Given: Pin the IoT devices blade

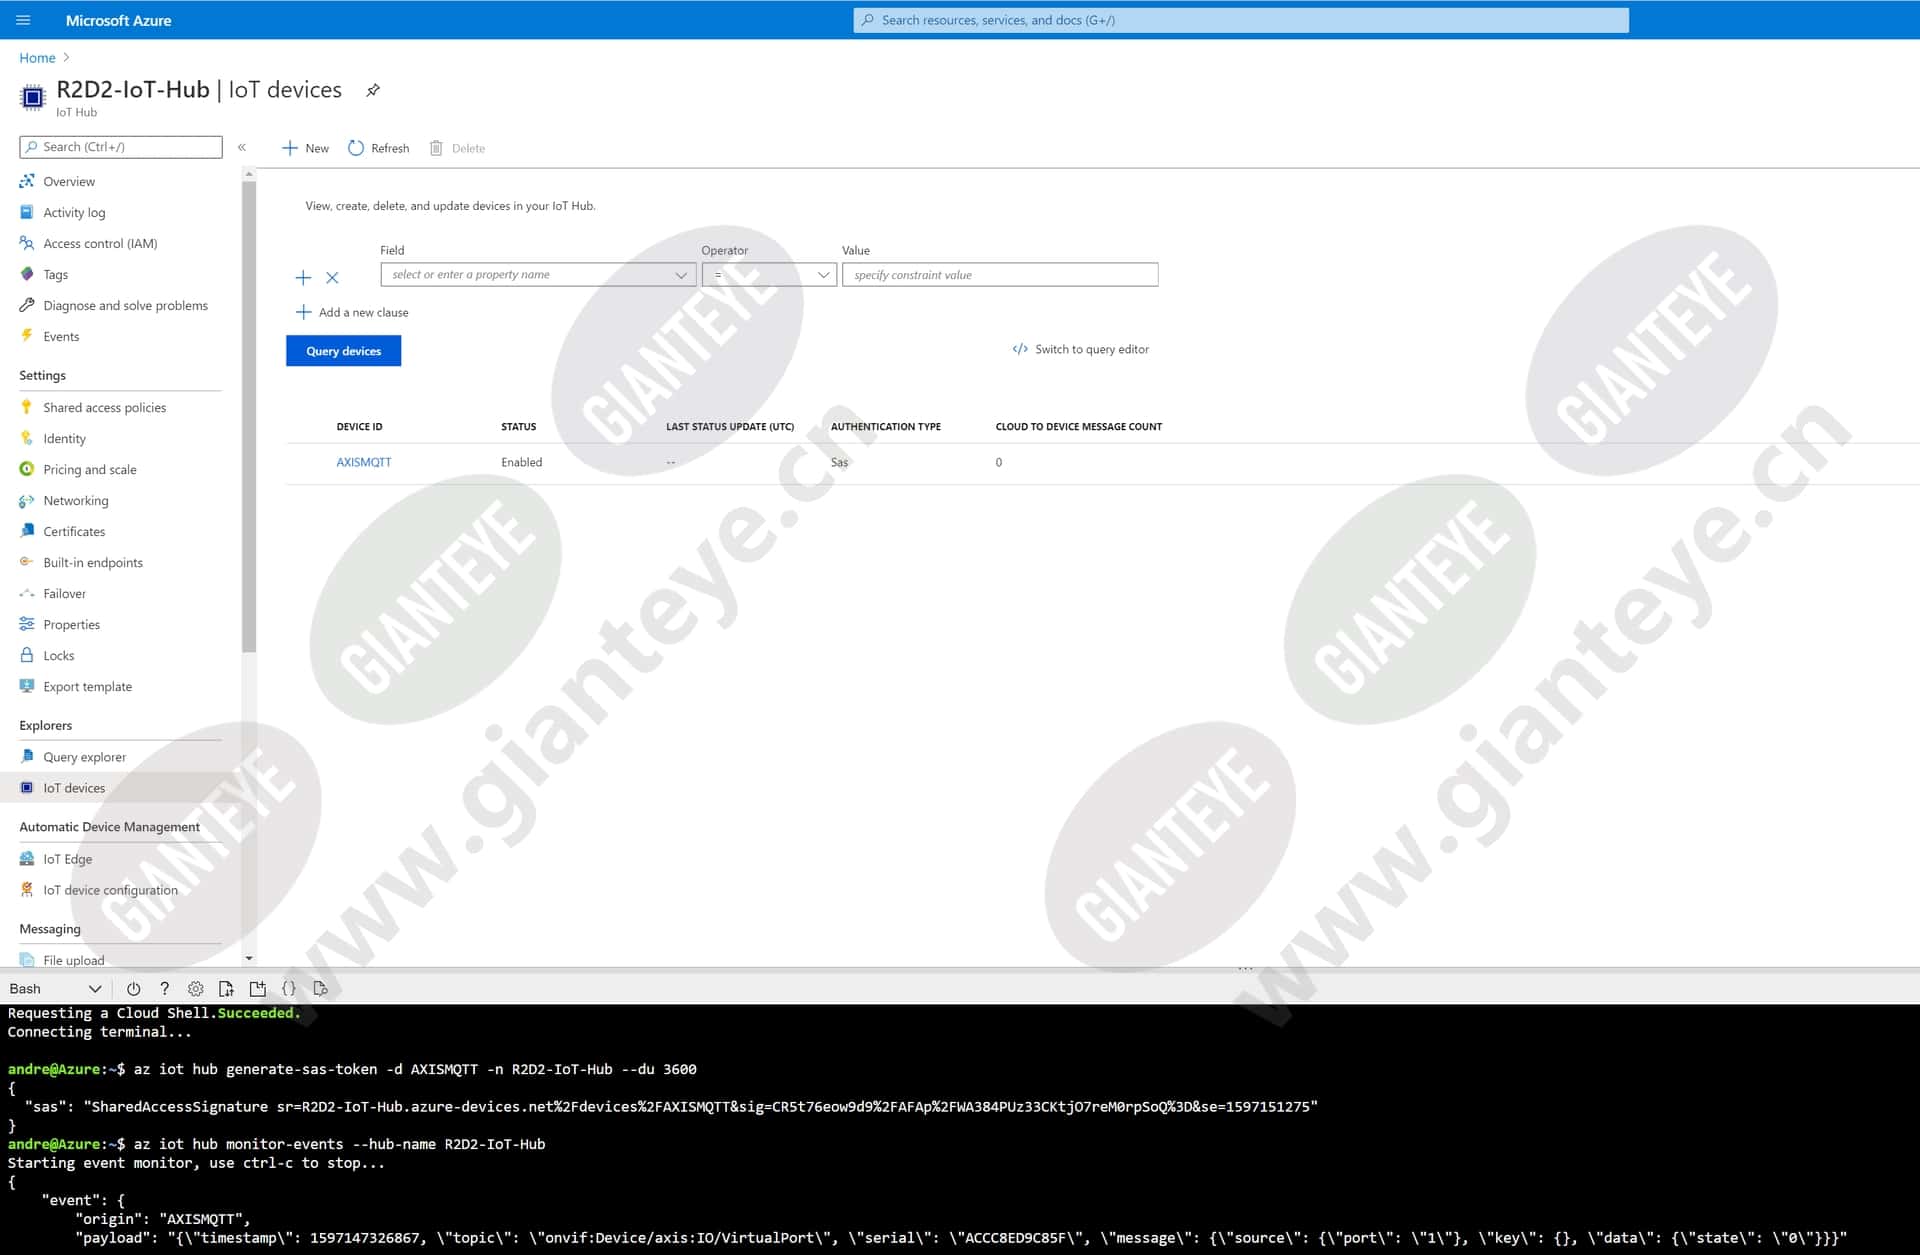Looking at the screenshot, I should pos(373,90).
